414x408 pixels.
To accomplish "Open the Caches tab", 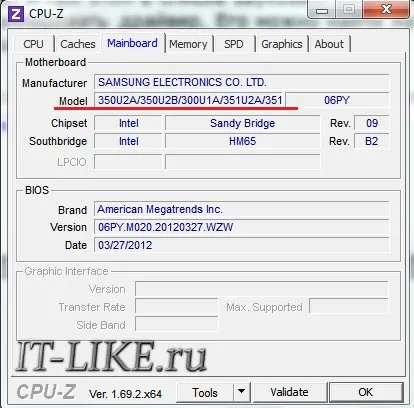I will point(78,44).
